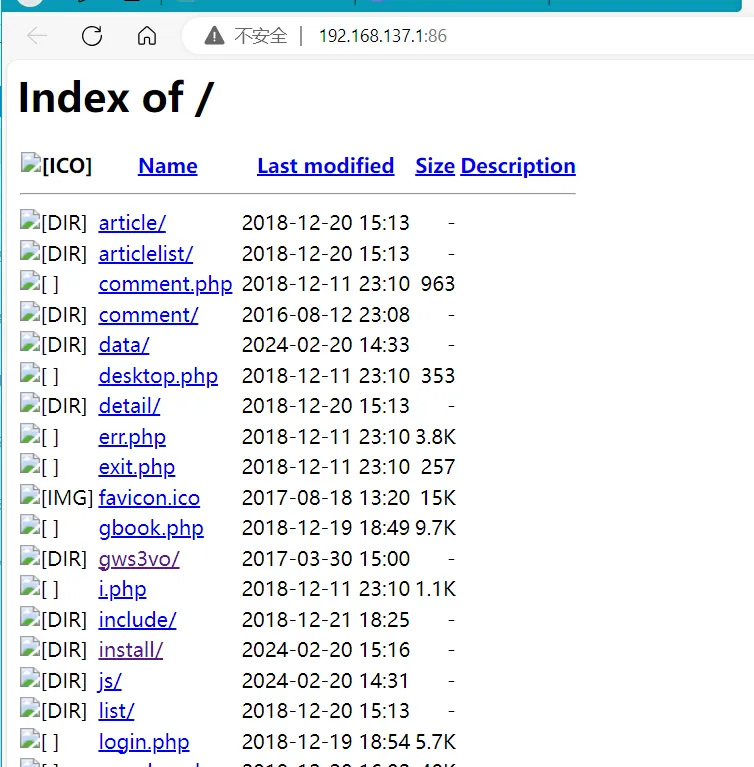
Task: Sort listing by Last modified column
Action: [x=325, y=166]
